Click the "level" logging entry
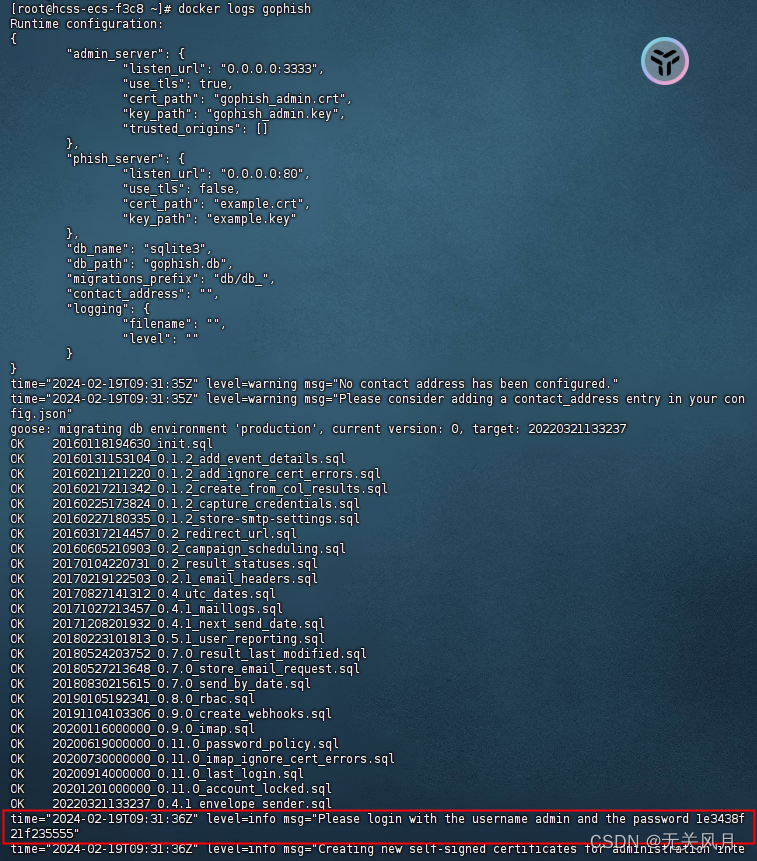The width and height of the screenshot is (757, 861). [160, 339]
